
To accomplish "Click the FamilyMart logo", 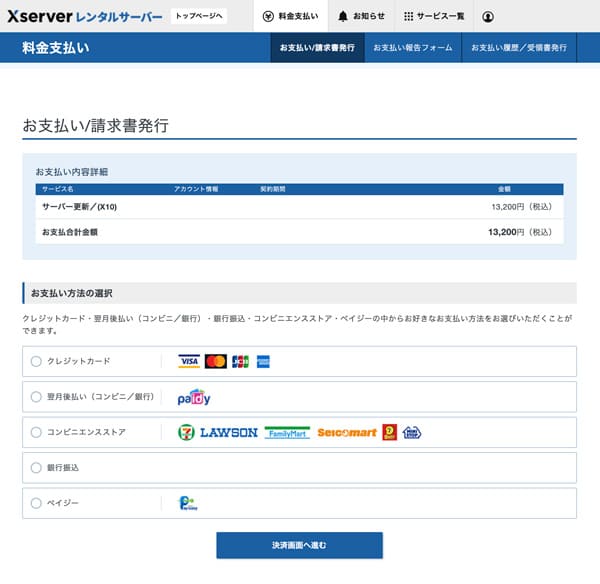I will [x=287, y=433].
